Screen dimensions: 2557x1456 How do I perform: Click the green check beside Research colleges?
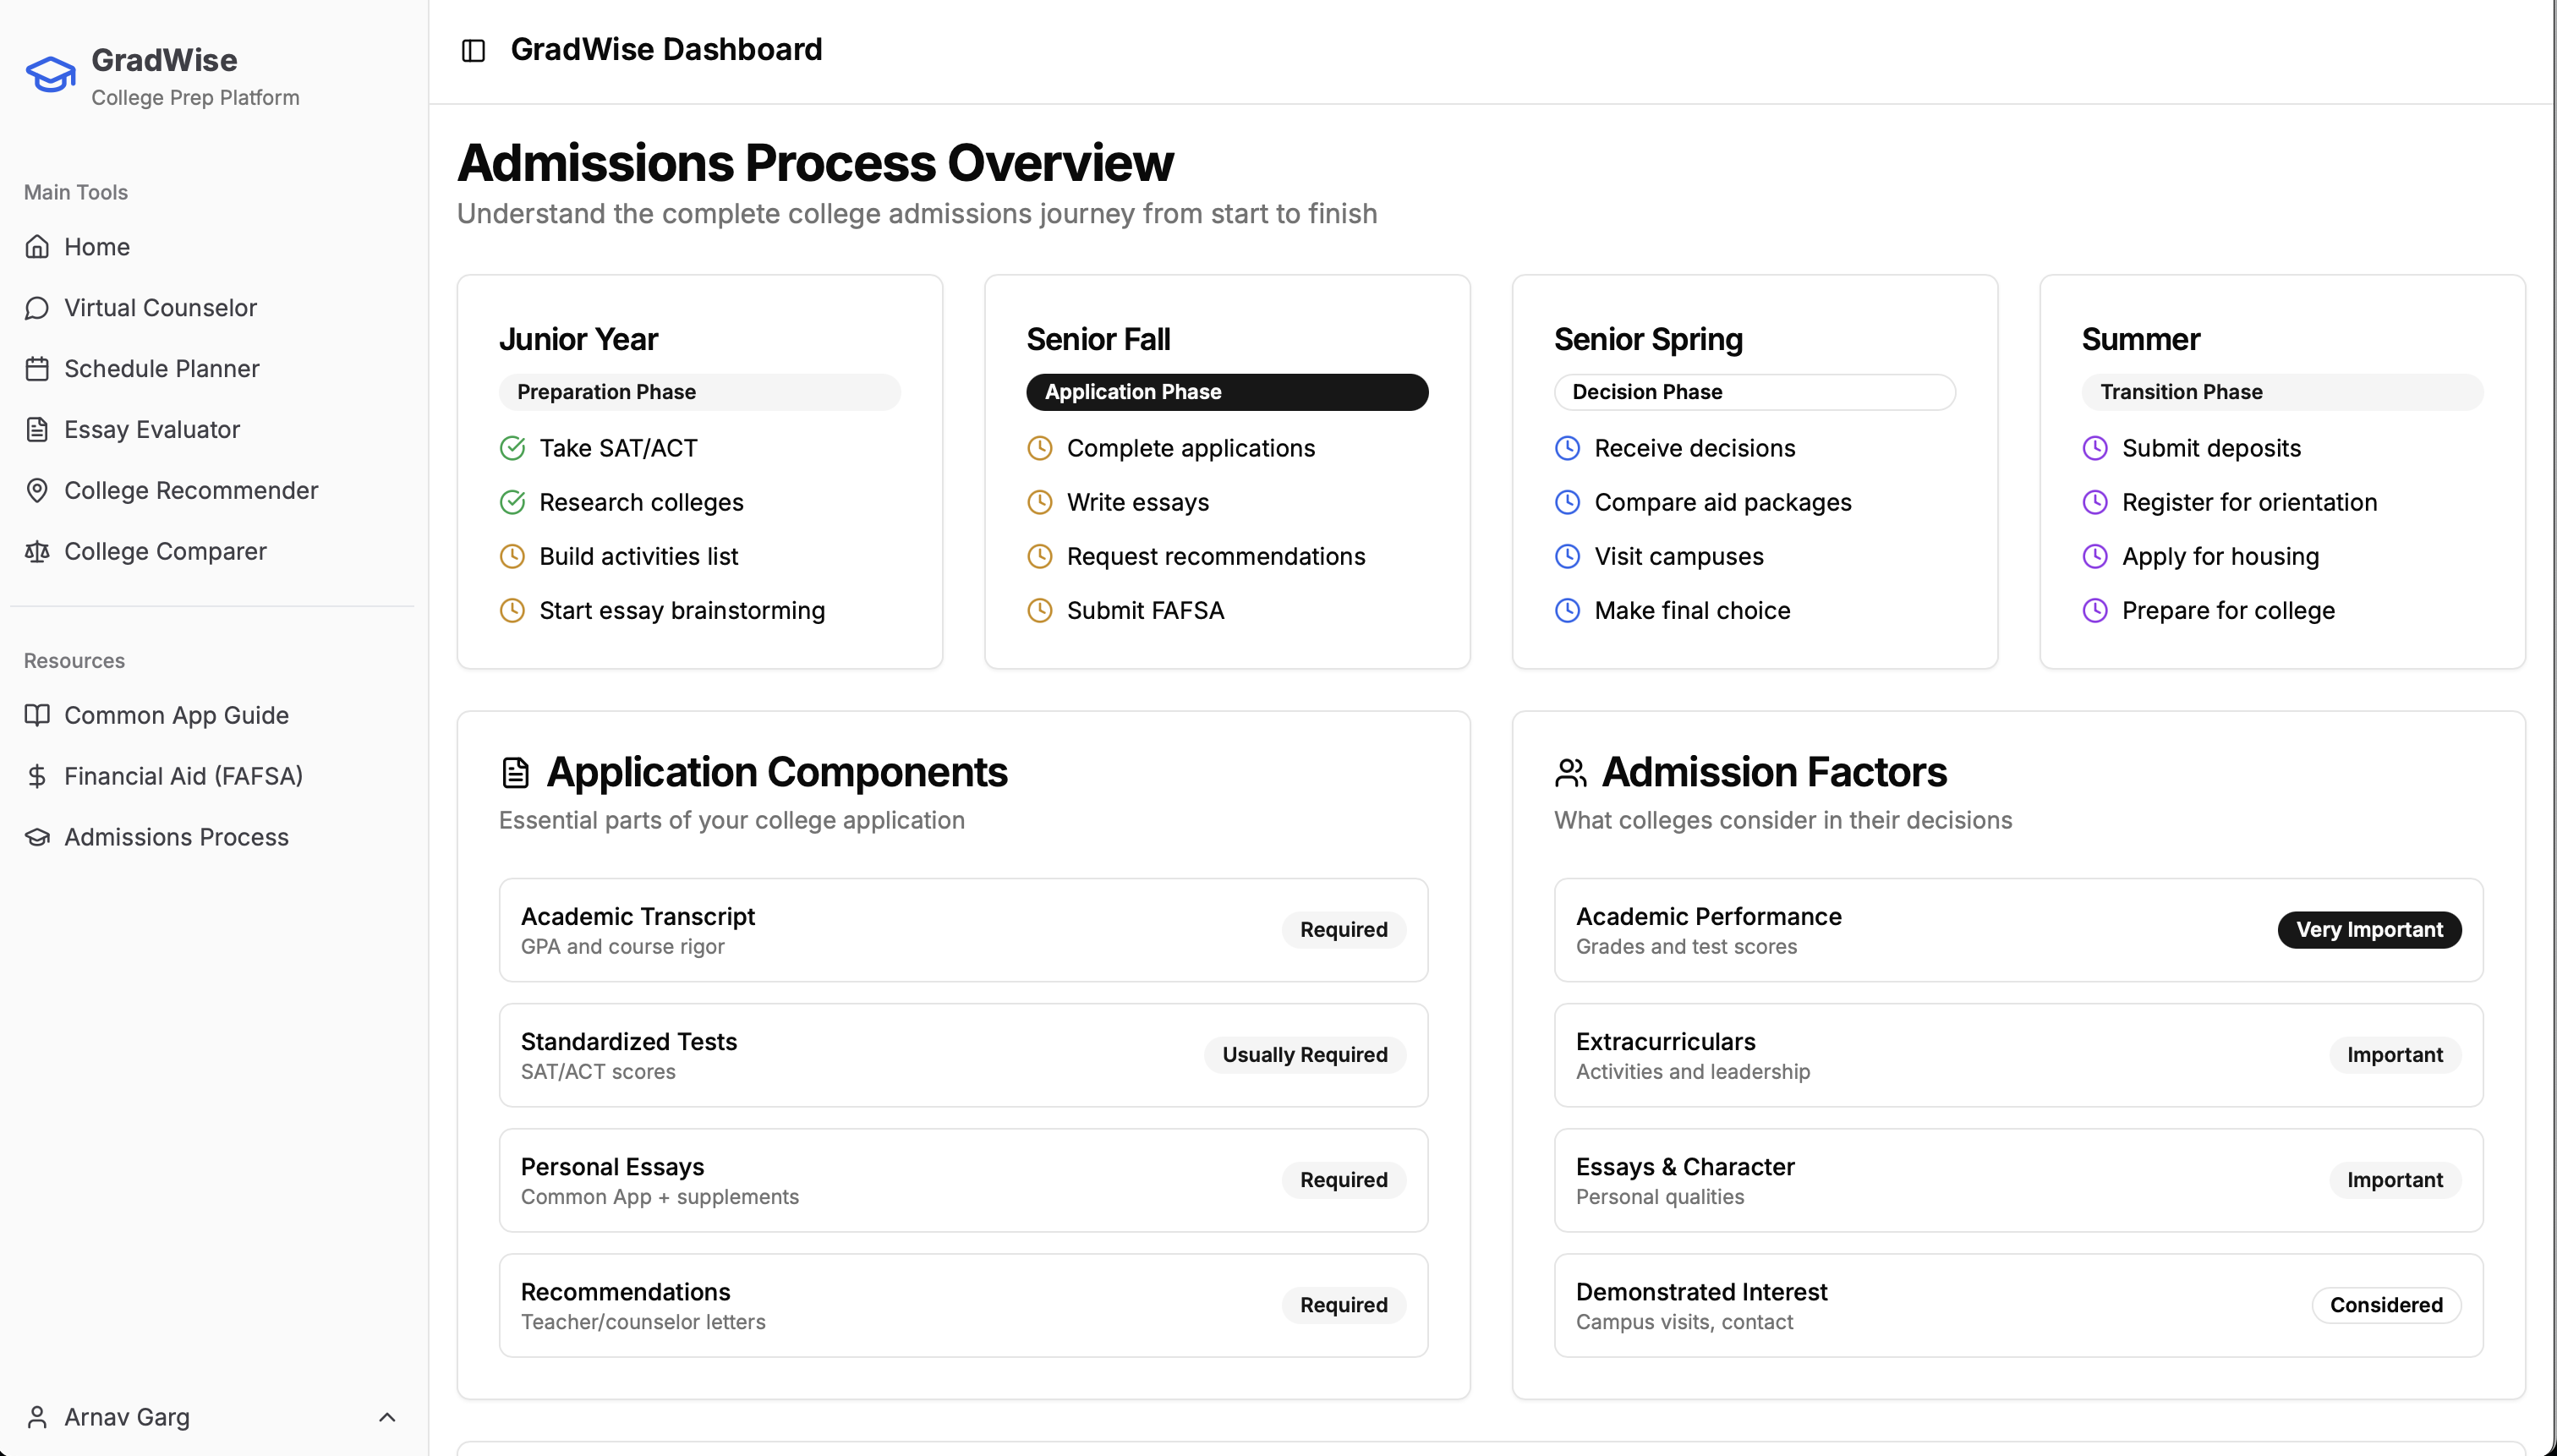pyautogui.click(x=512, y=502)
